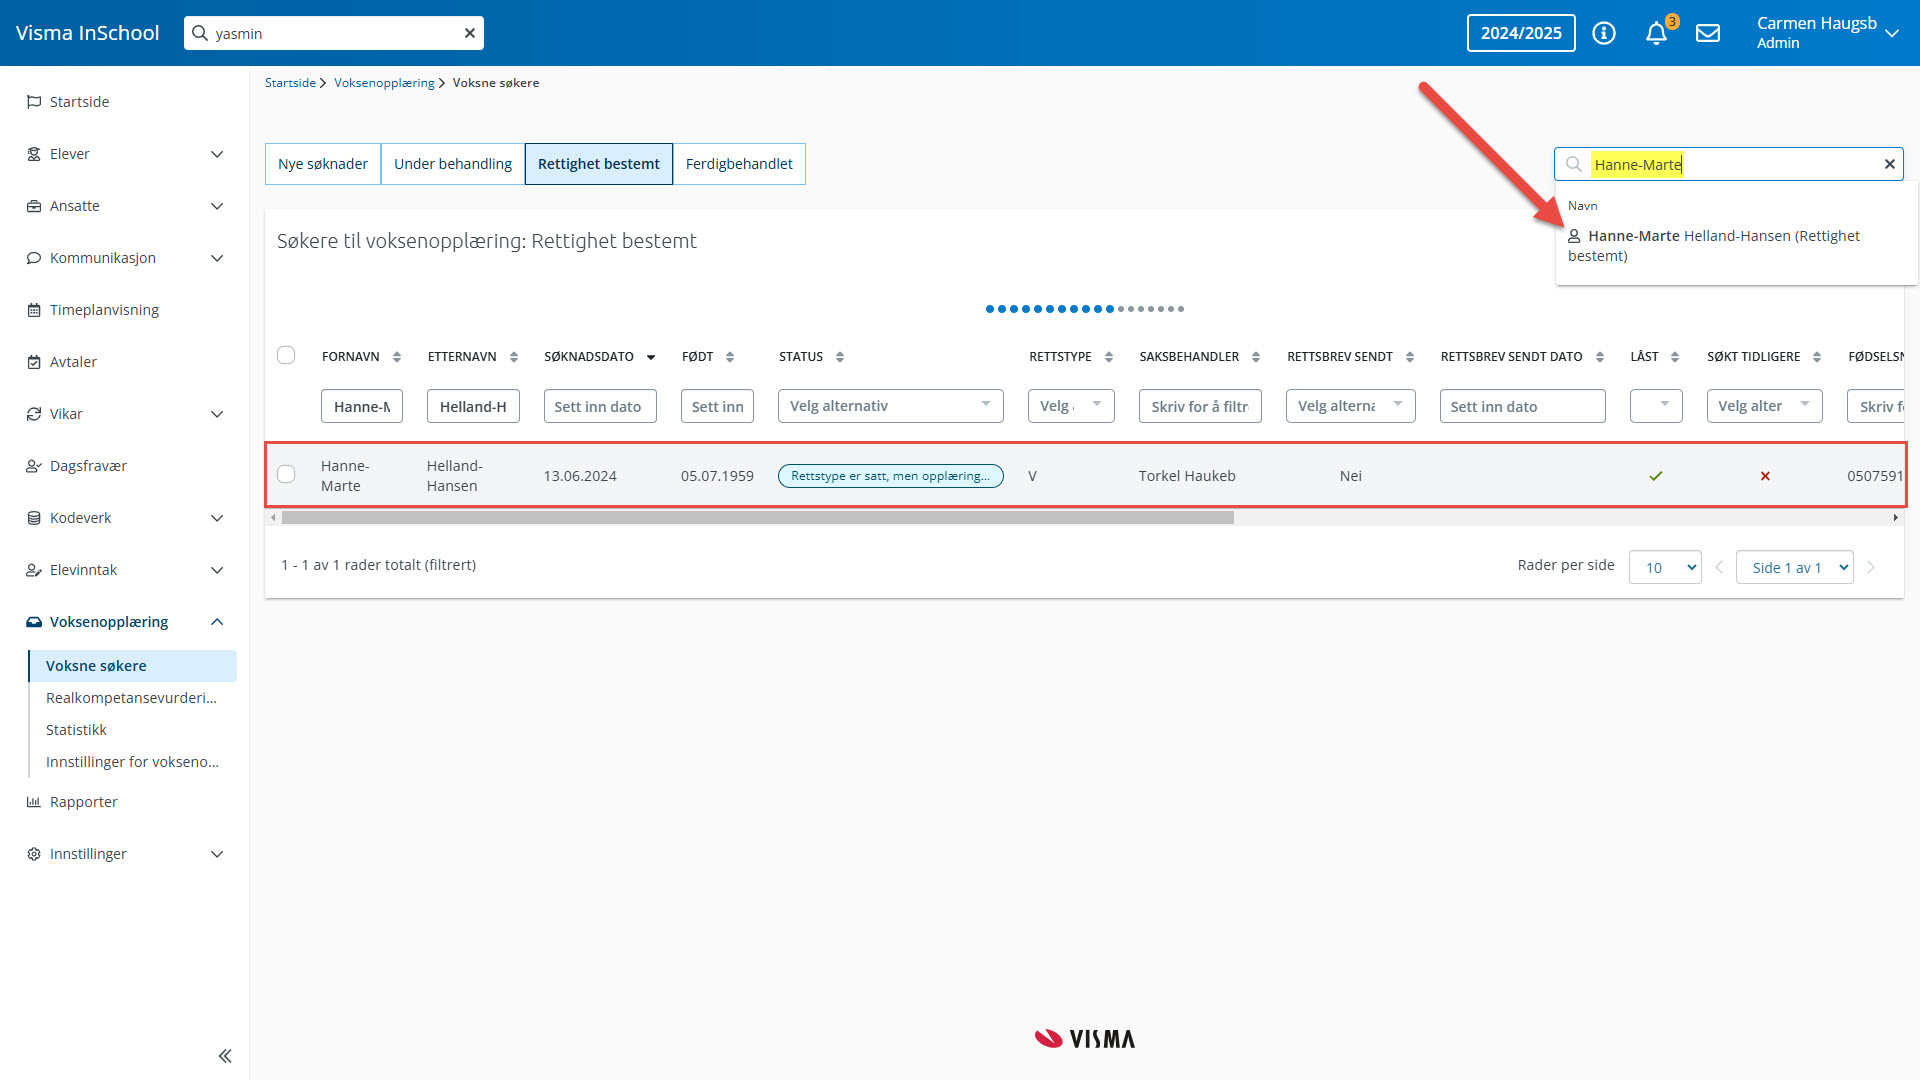The height and width of the screenshot is (1080, 1920).
Task: Click the Dagsfravær icon in sidebar
Action: (34, 466)
